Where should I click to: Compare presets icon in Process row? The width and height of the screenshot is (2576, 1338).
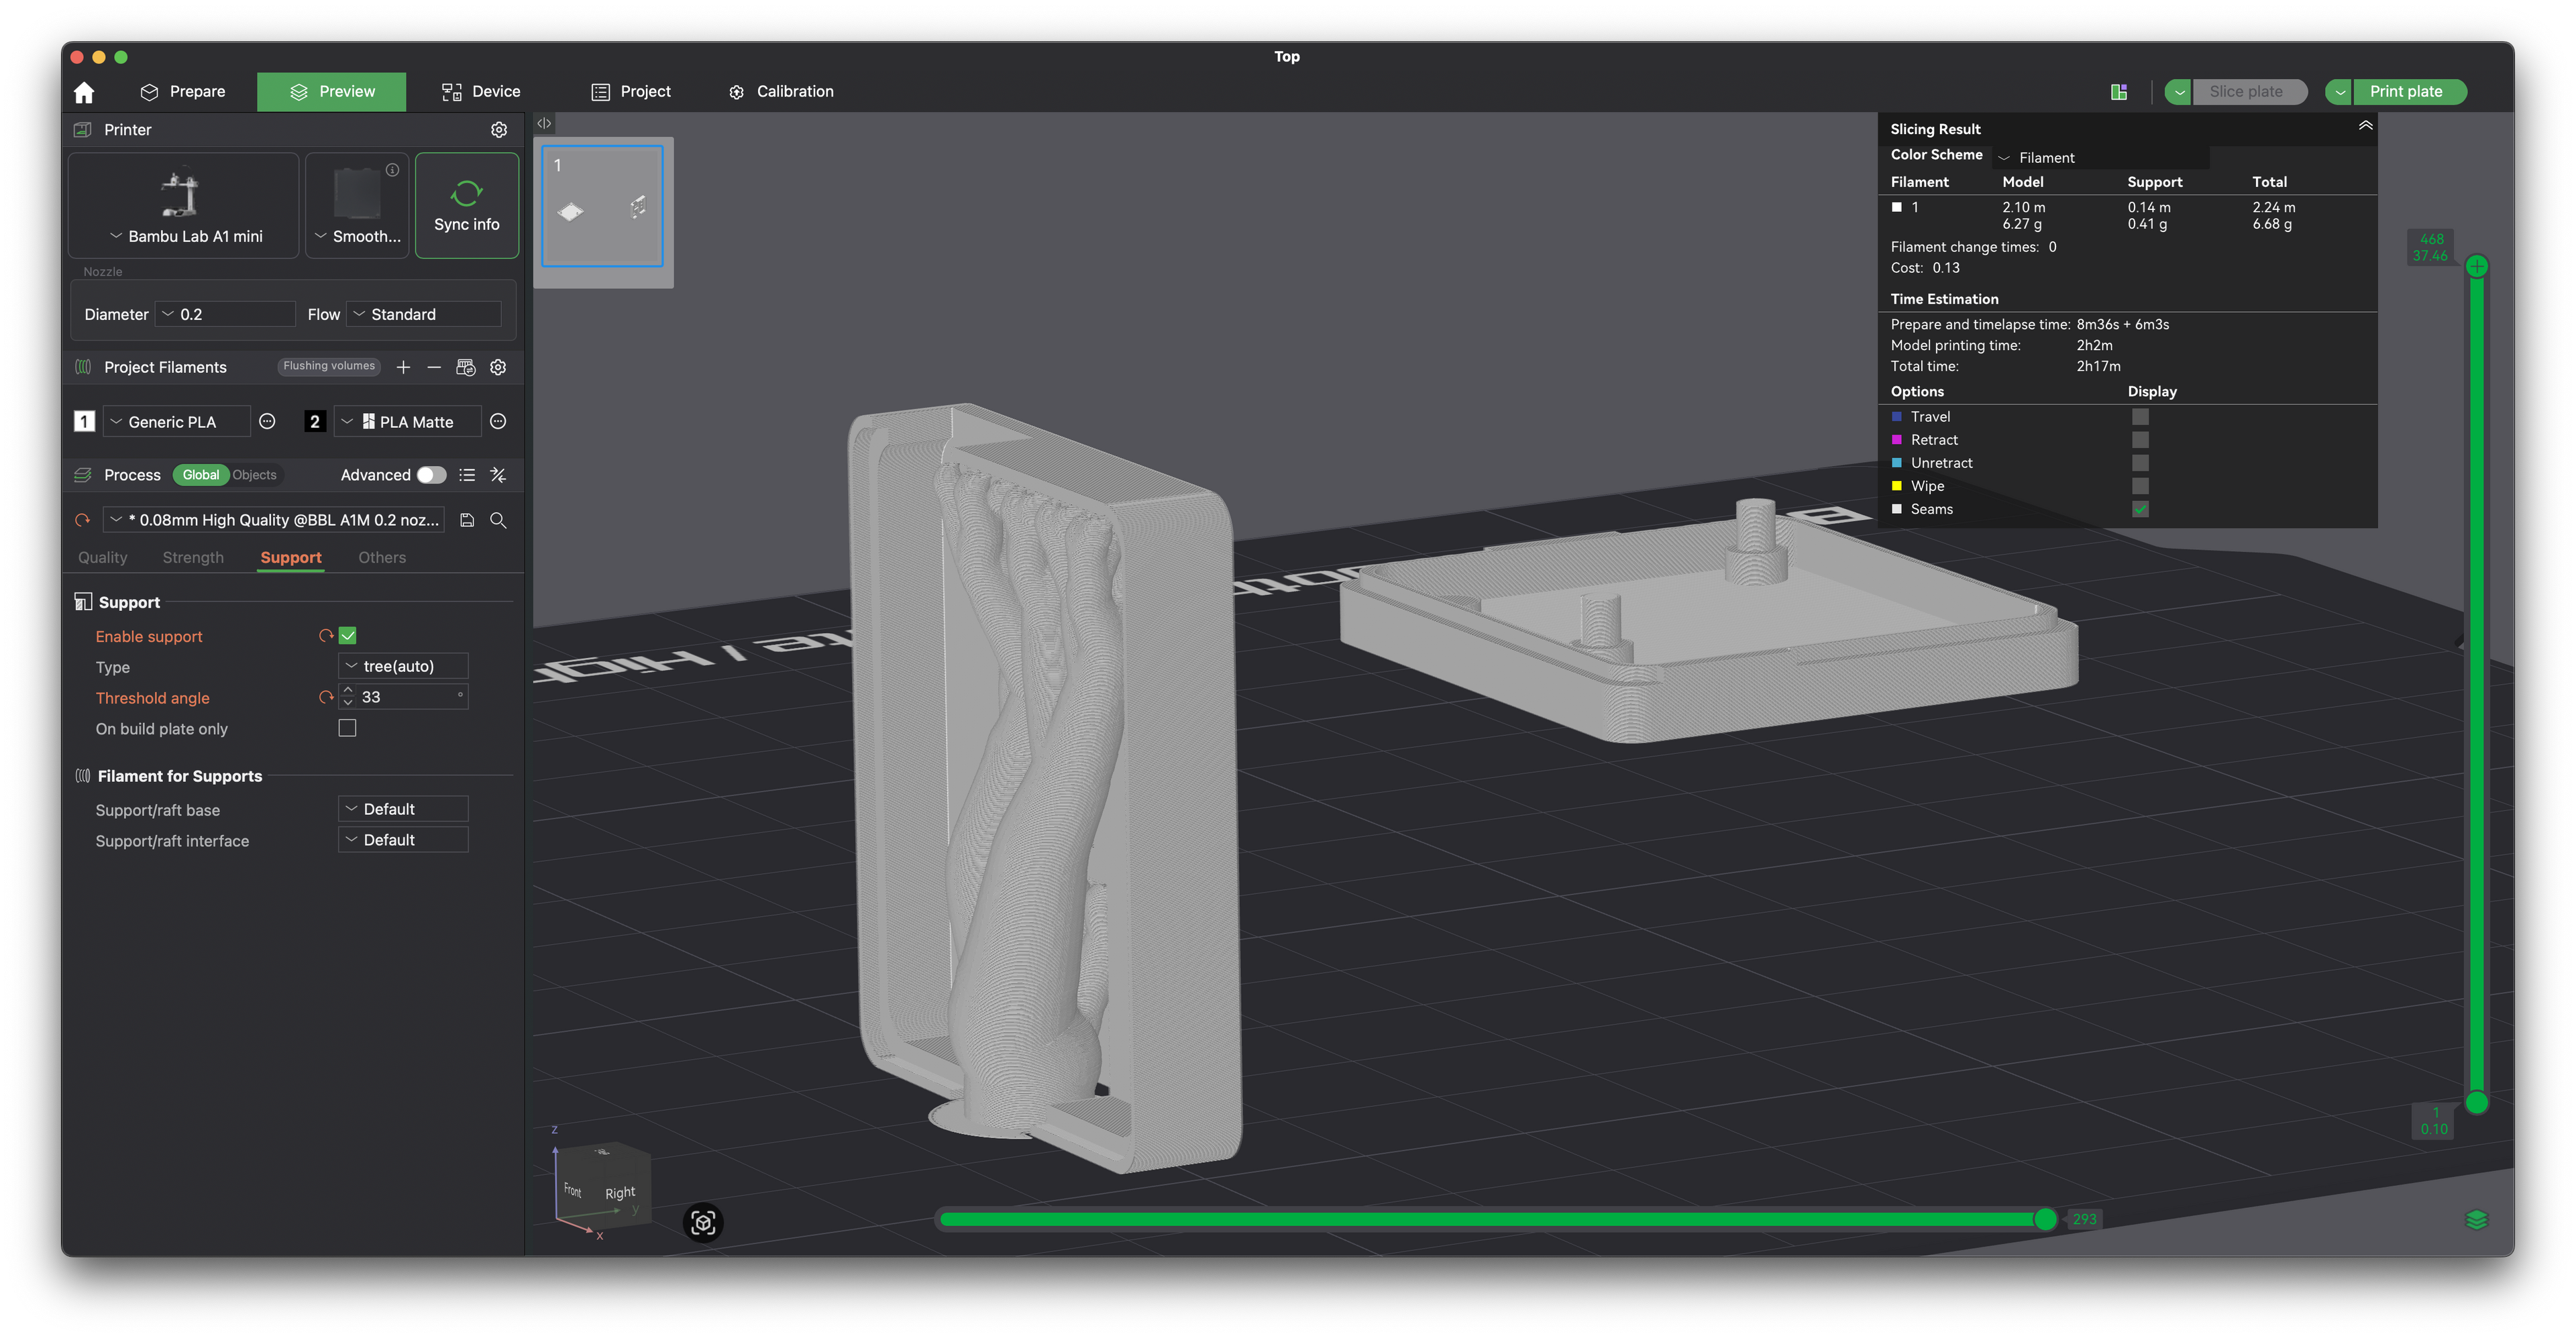(x=498, y=475)
